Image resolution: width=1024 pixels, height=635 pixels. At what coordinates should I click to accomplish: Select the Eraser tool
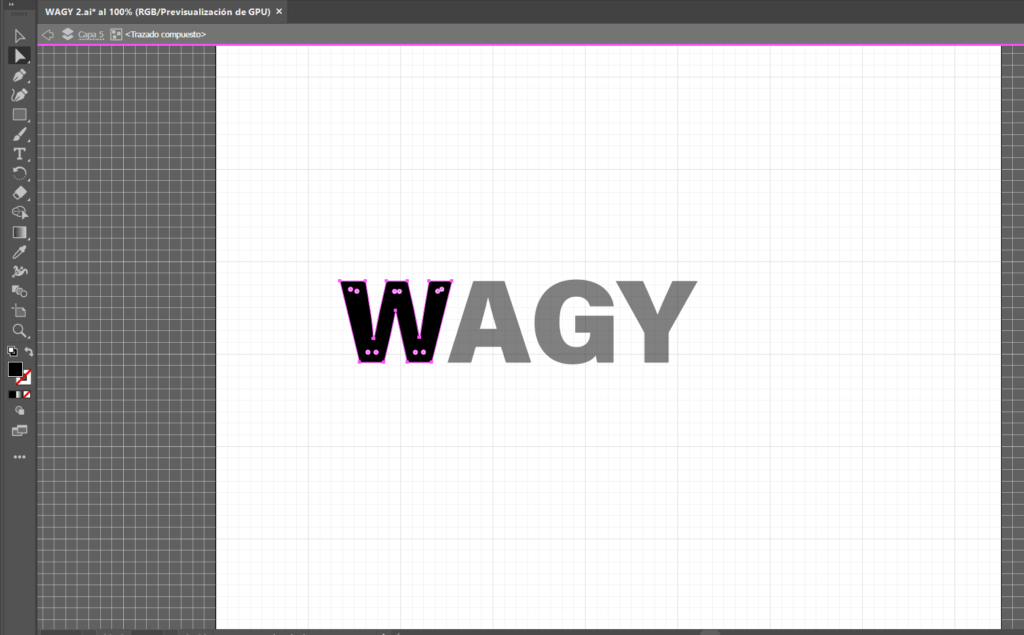[x=19, y=193]
